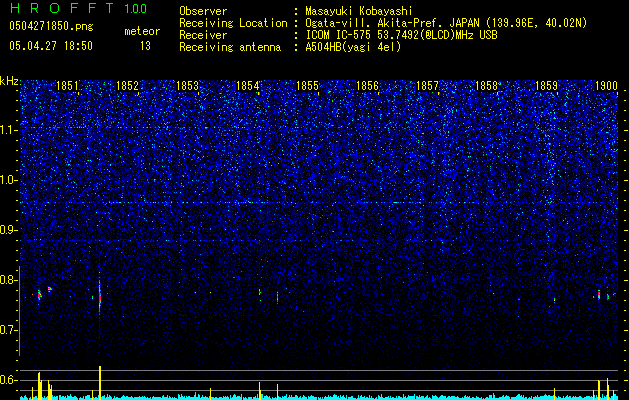Select the meteor count value 13
This screenshot has height=400, width=629.
click(x=145, y=46)
